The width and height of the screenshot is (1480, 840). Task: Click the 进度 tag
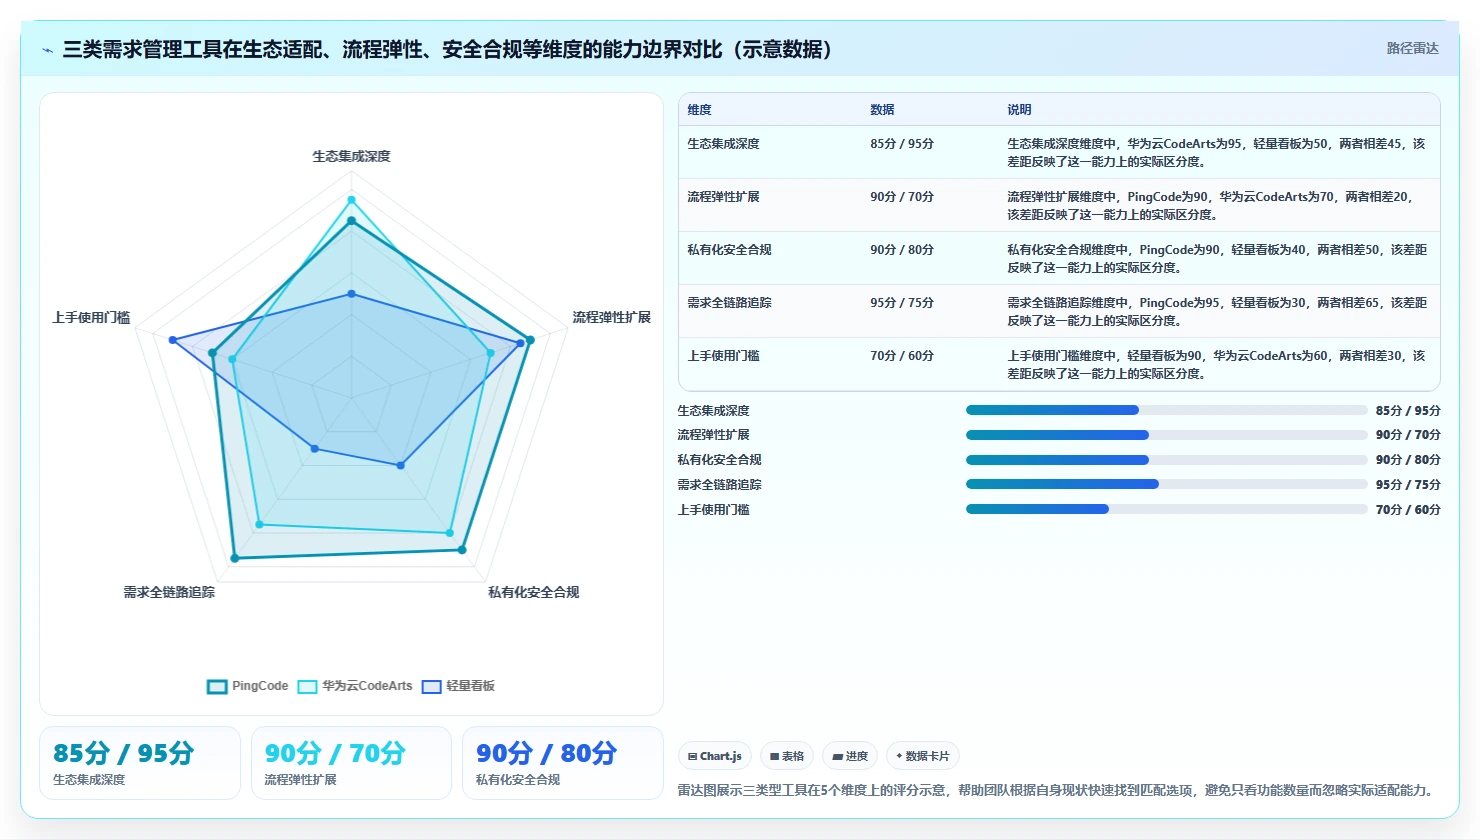pyautogui.click(x=850, y=756)
